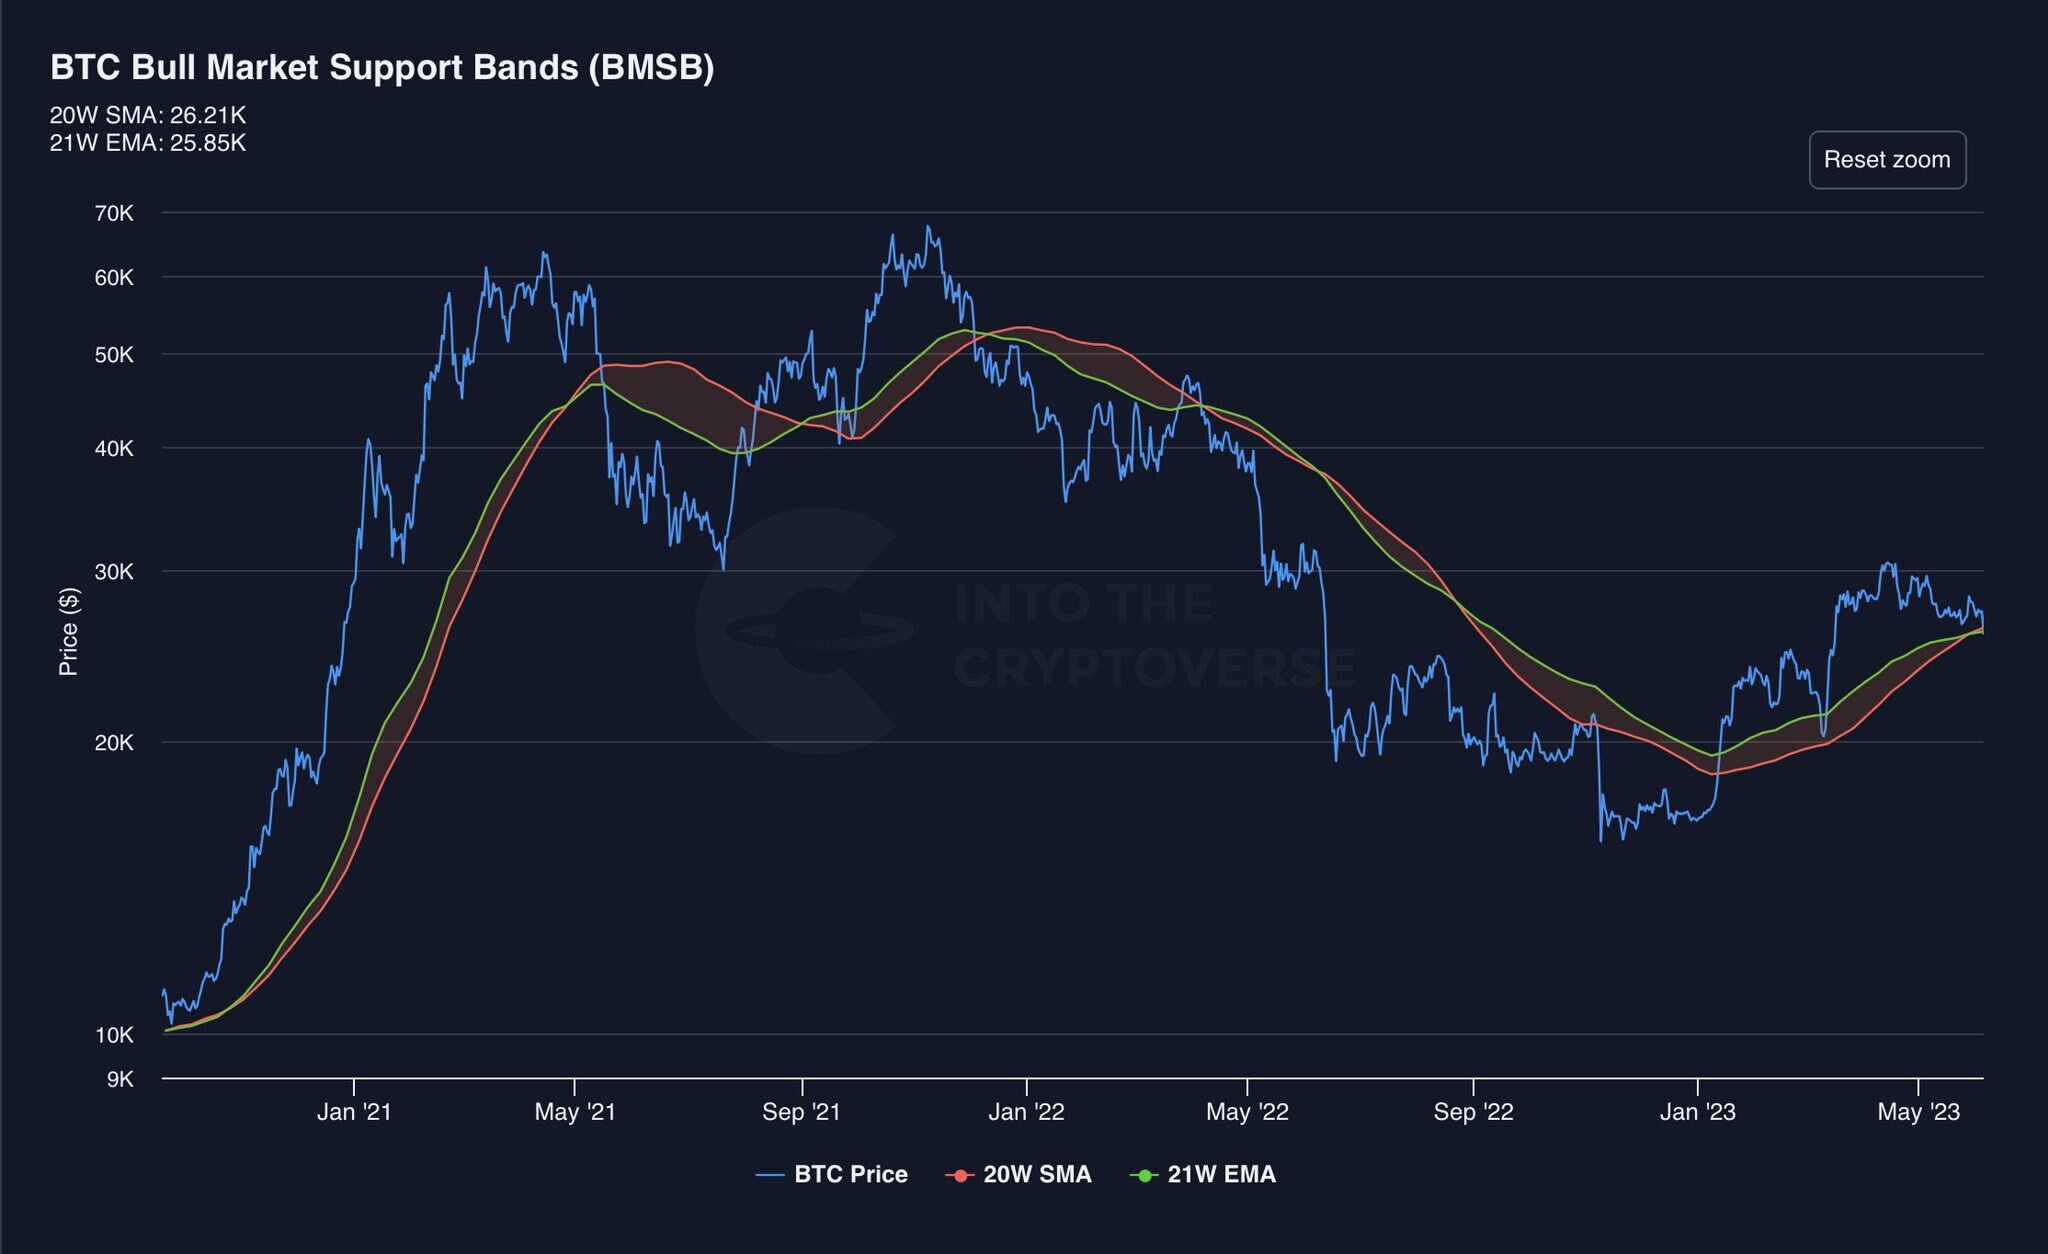2048x1254 pixels.
Task: Toggle the 21W EMA legend entry
Action: pos(1221,1174)
